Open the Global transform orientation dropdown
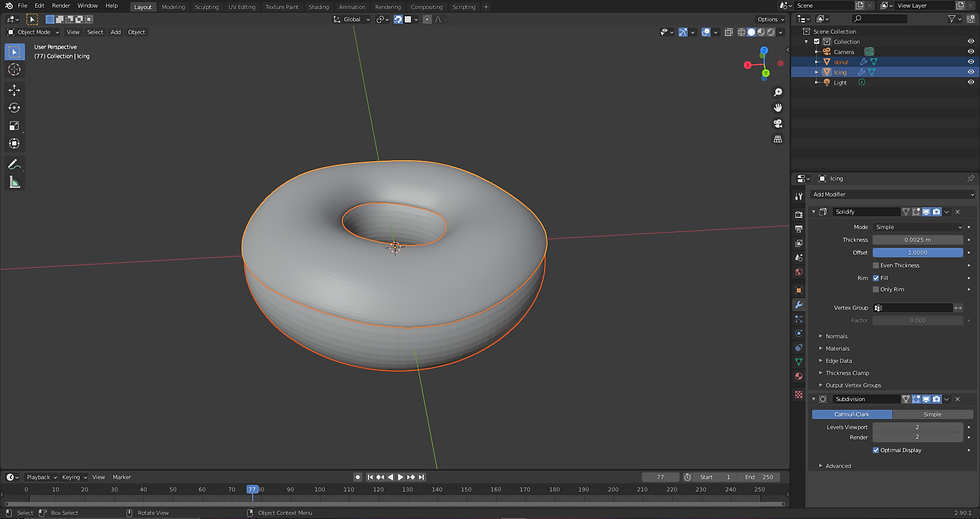 pos(351,19)
